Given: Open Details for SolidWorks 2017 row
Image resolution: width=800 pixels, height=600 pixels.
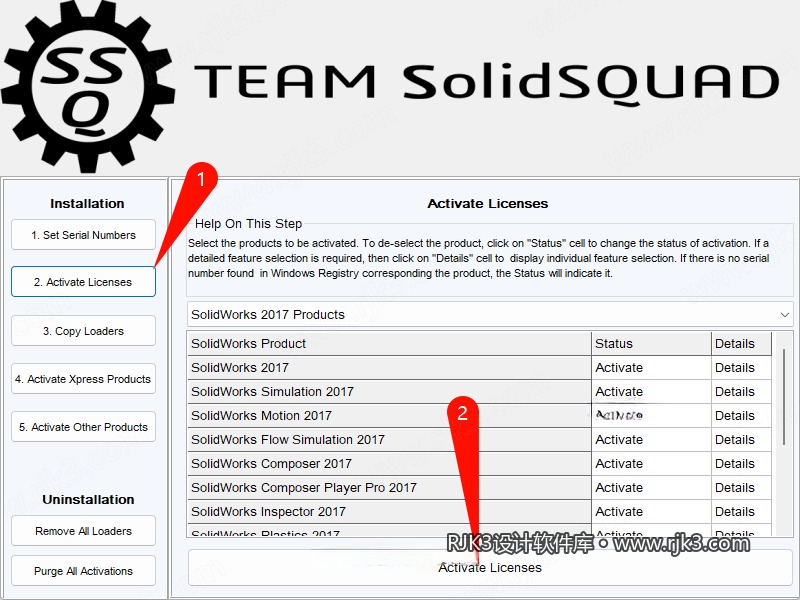Looking at the screenshot, I should pos(741,367).
